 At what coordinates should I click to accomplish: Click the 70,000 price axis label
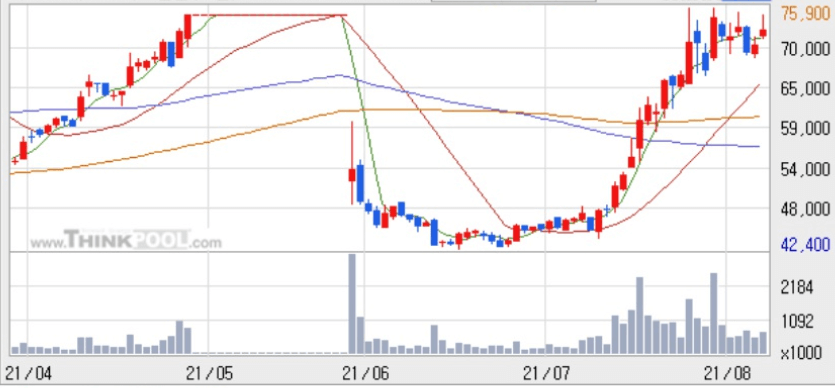coord(805,49)
